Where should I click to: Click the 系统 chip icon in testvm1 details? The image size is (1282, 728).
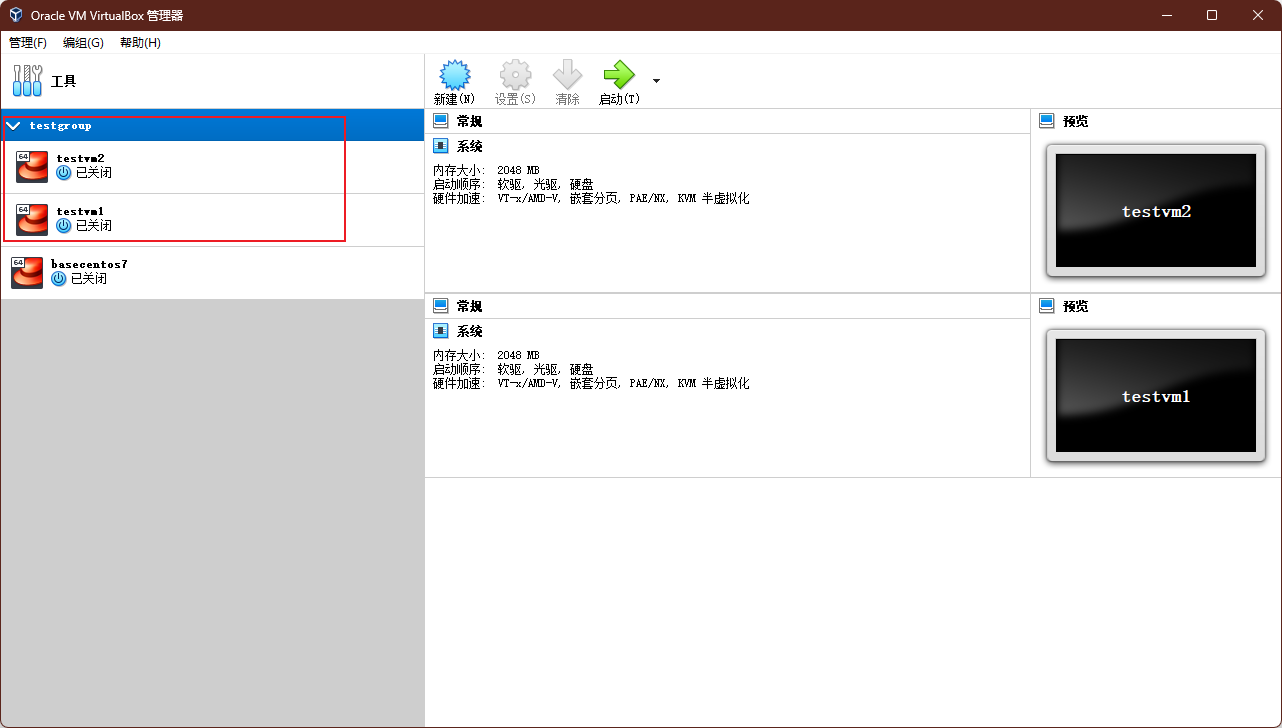pos(440,331)
